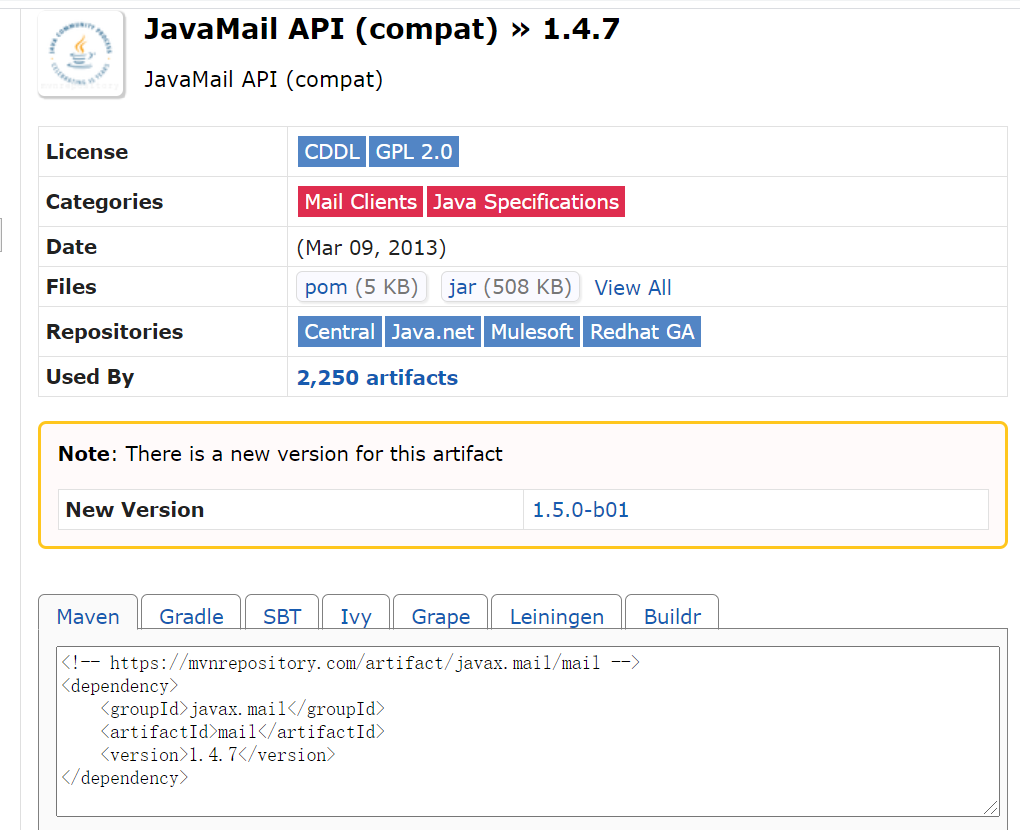Open the Mulesoft repository tag
Viewport: 1020px width, 830px height.
(531, 332)
